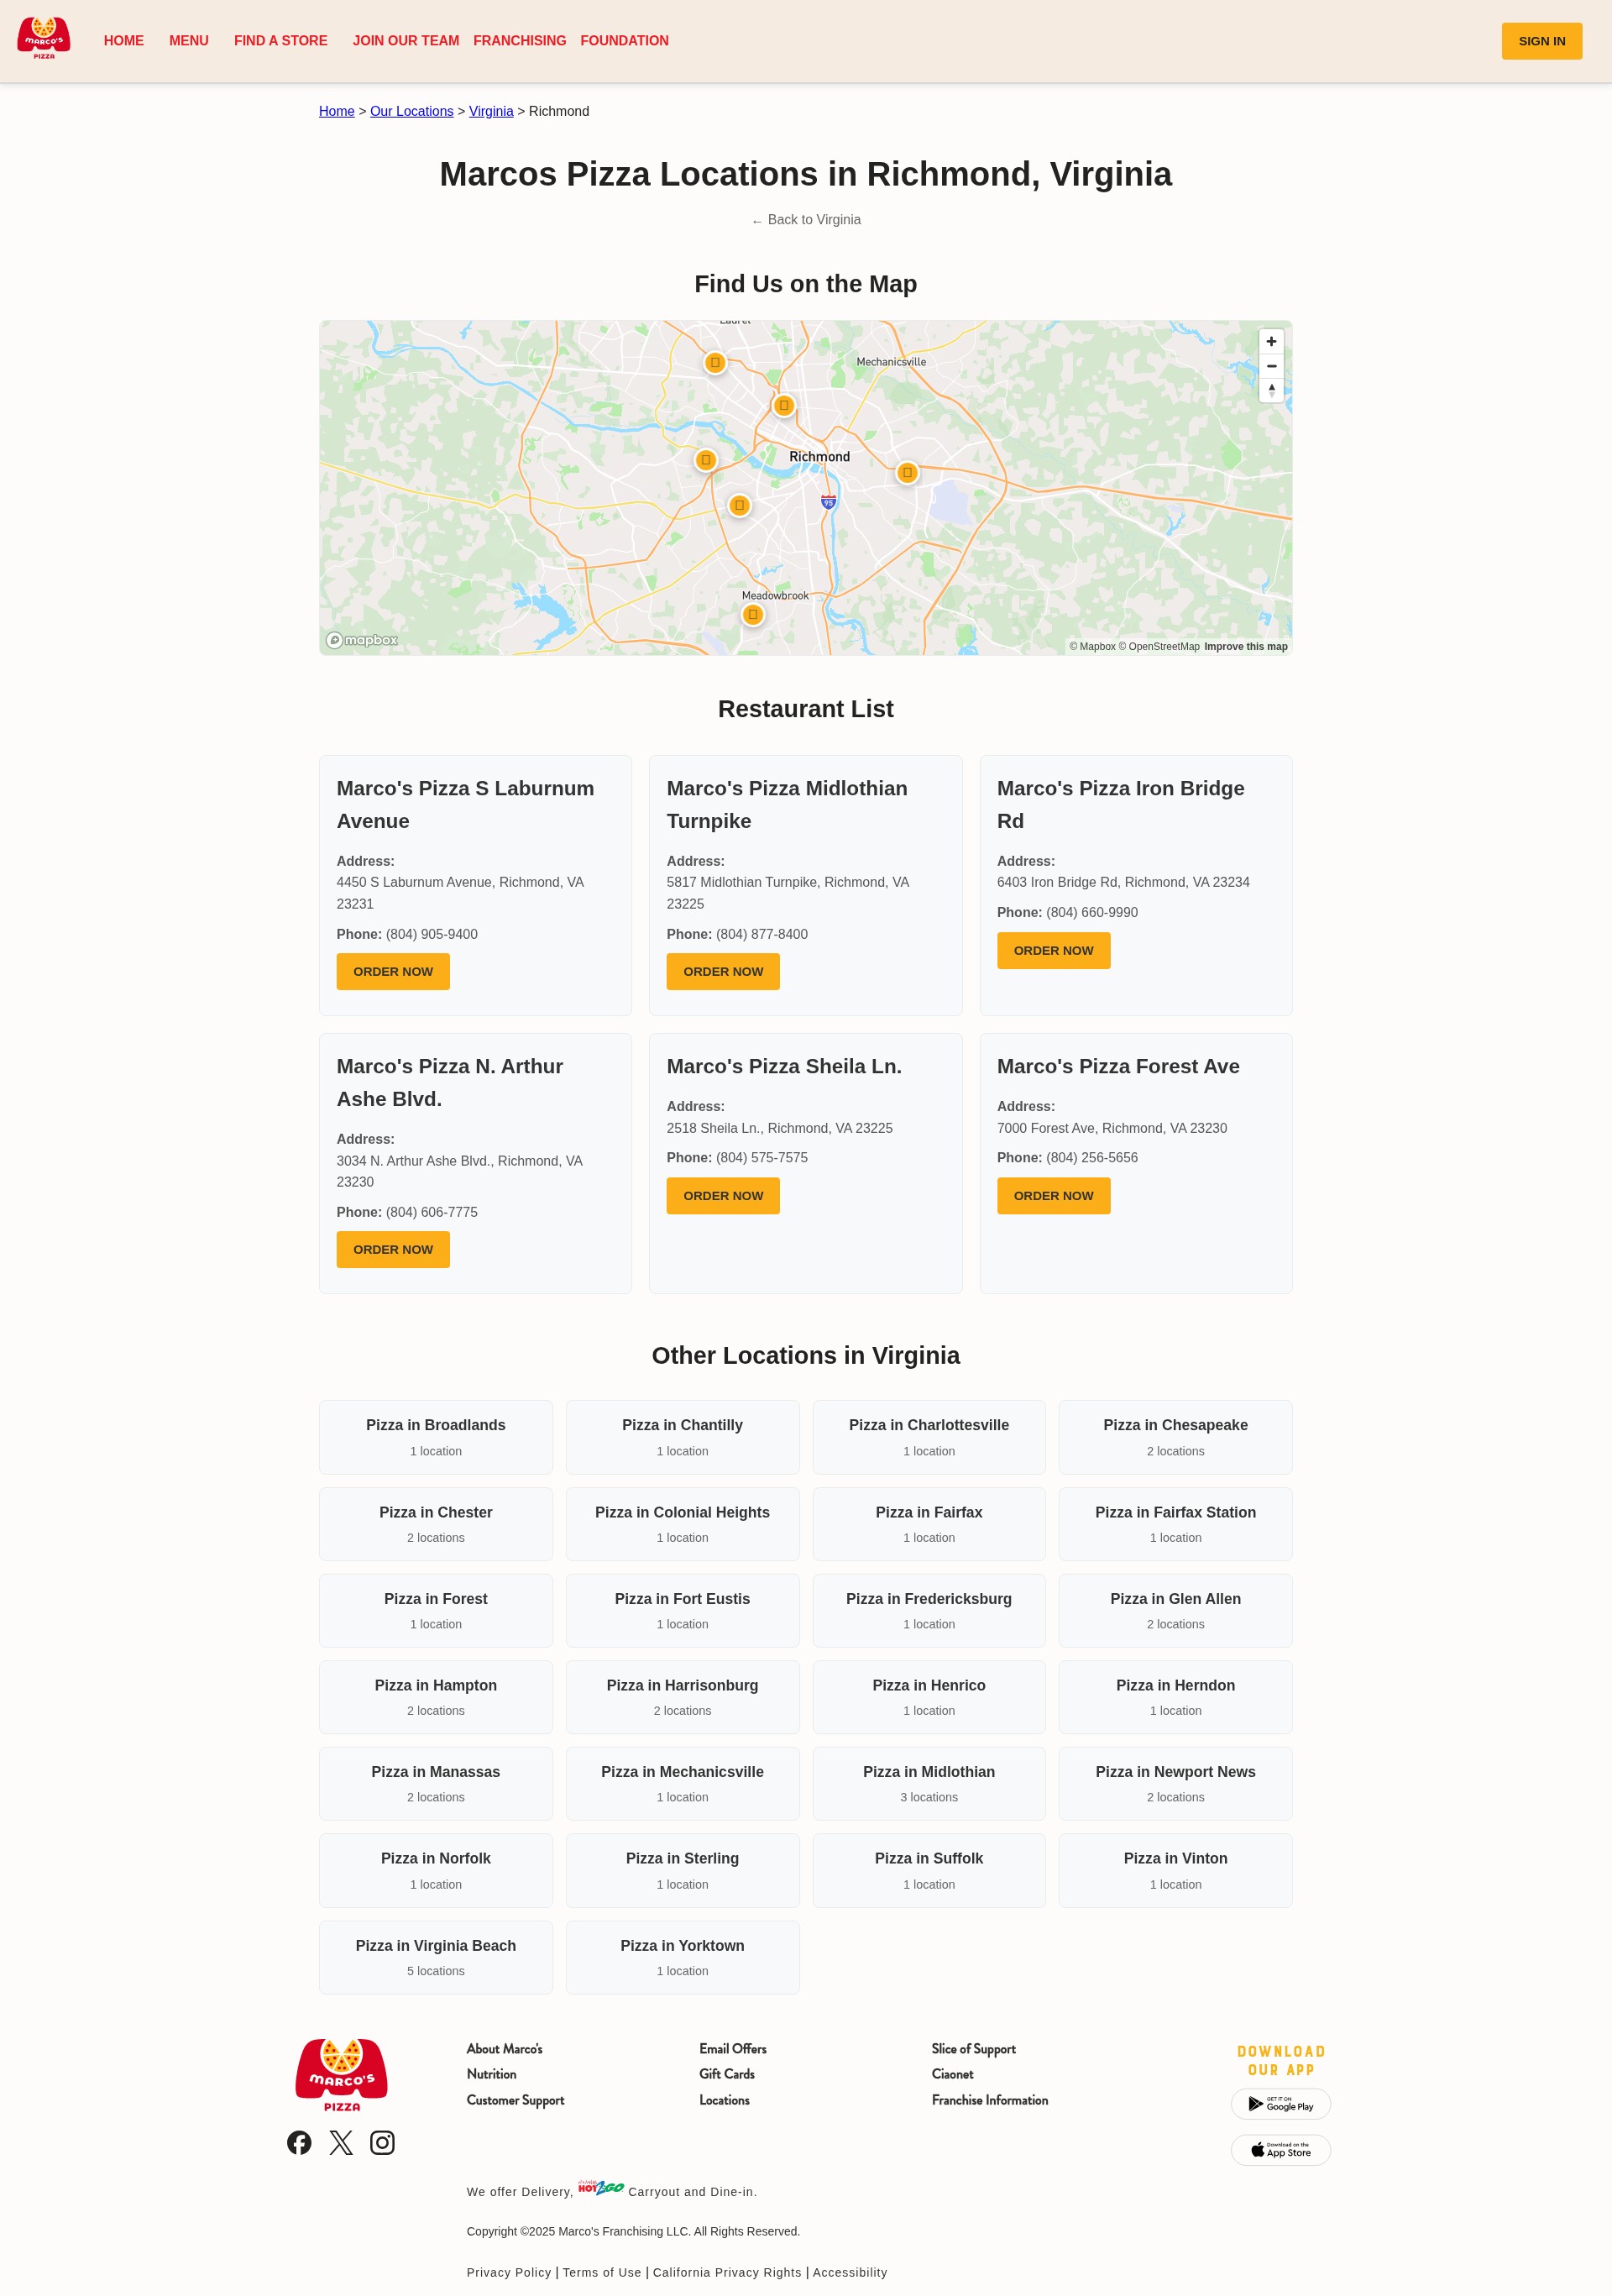Open FOUNDATION in navigation
Screen dimensions: 1612x2296
tap(625, 41)
